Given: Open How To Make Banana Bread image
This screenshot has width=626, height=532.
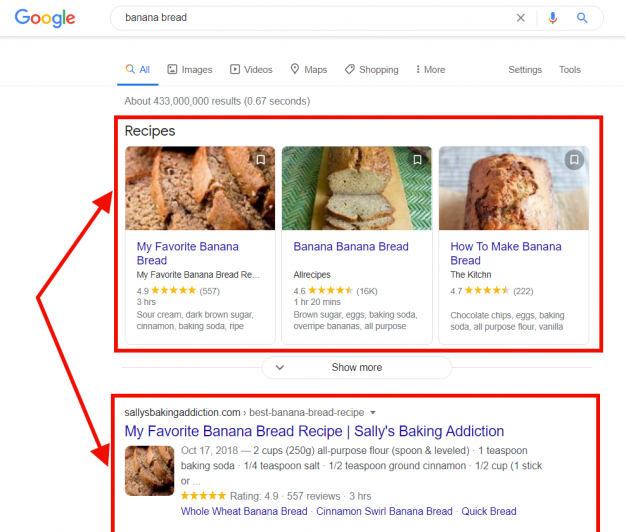Looking at the screenshot, I should 514,188.
